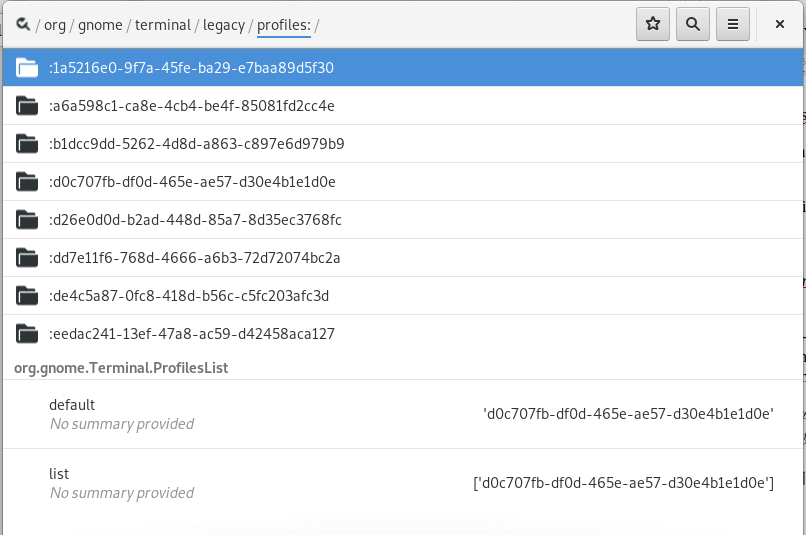The height and width of the screenshot is (535, 806).
Task: Open folder :dd7e11f6-768d-4666-a6b3-72d72074bc2a
Action: click(403, 257)
